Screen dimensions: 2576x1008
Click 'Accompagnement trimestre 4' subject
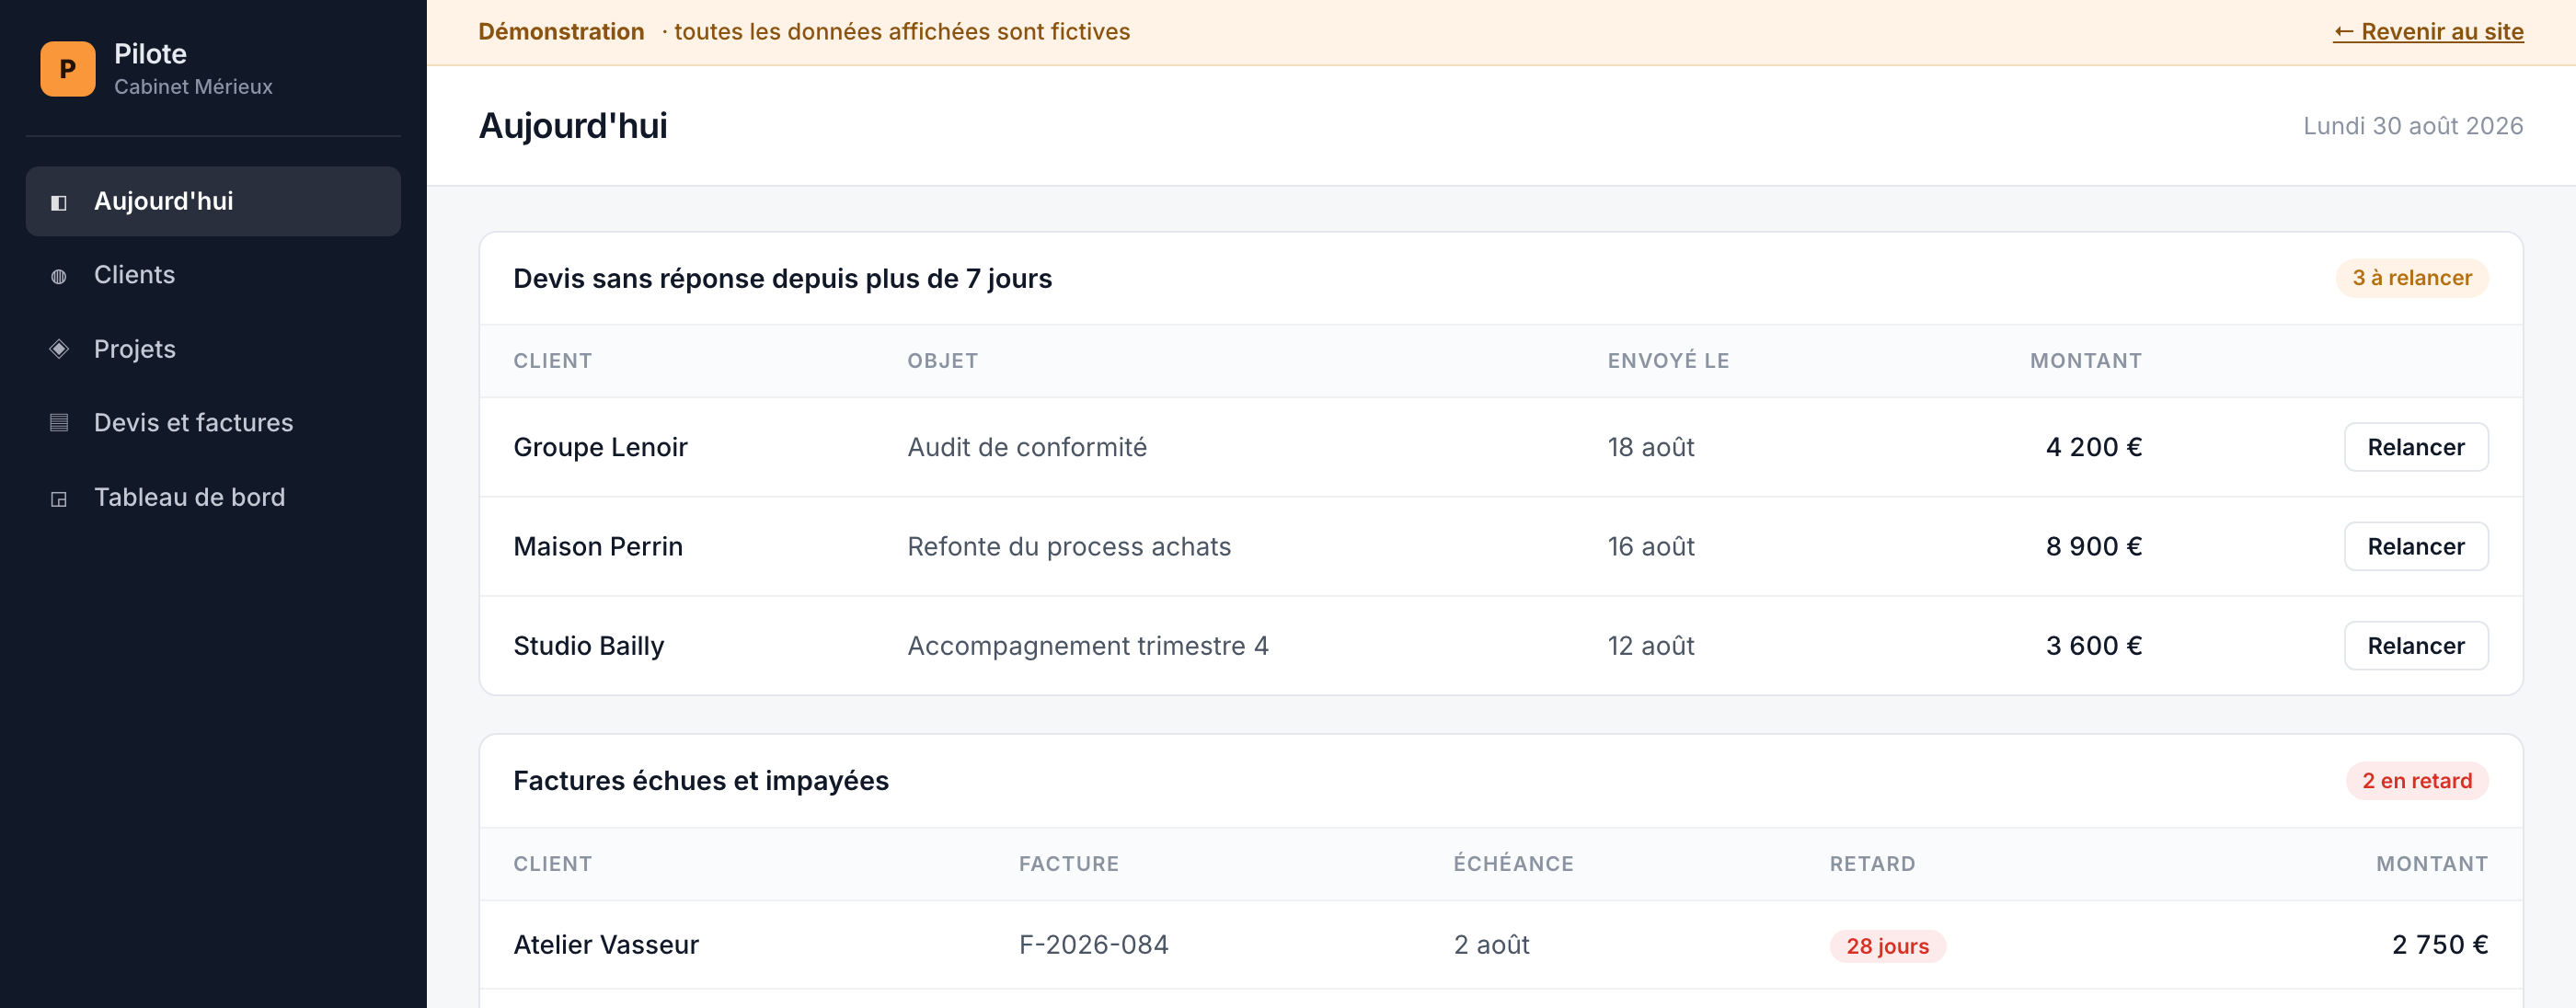click(x=1088, y=646)
